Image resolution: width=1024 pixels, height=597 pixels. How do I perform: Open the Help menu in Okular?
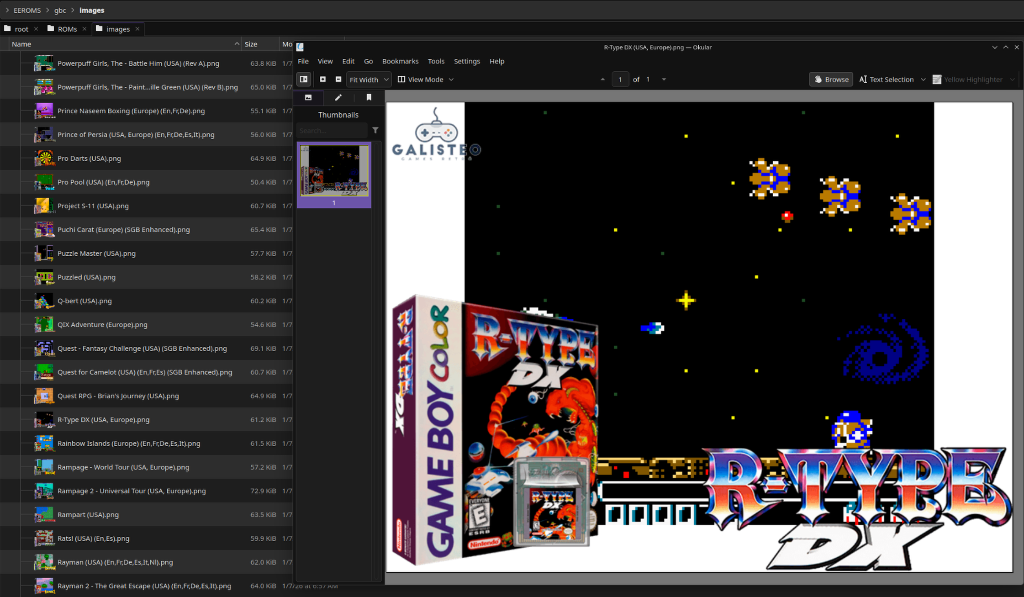coord(497,61)
